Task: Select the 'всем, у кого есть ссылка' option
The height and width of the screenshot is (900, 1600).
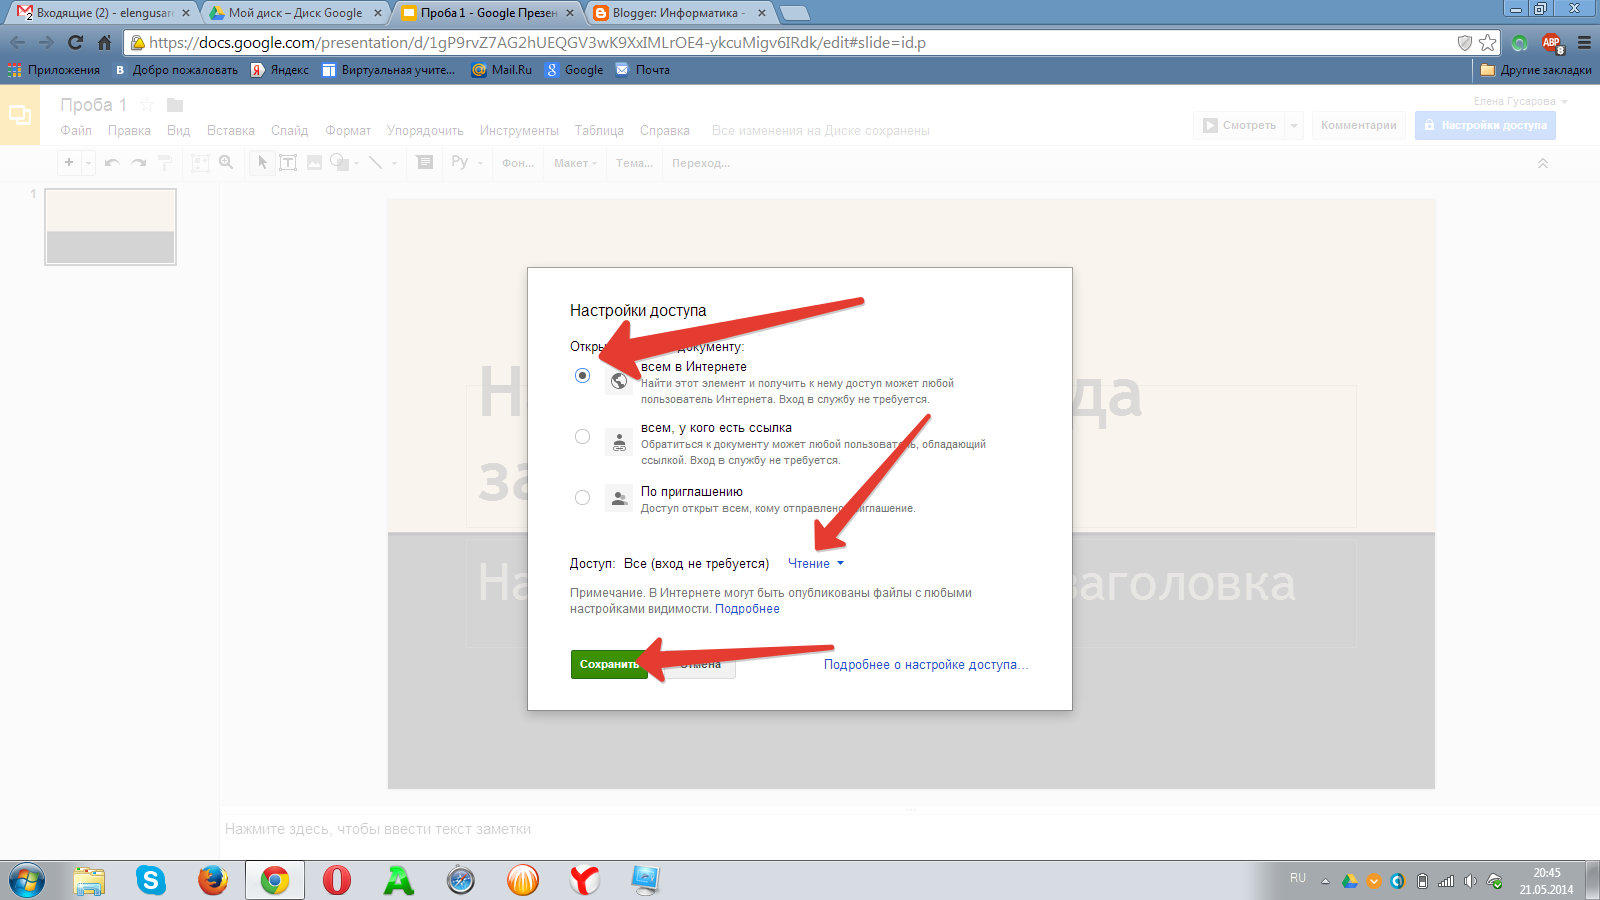Action: coord(582,437)
